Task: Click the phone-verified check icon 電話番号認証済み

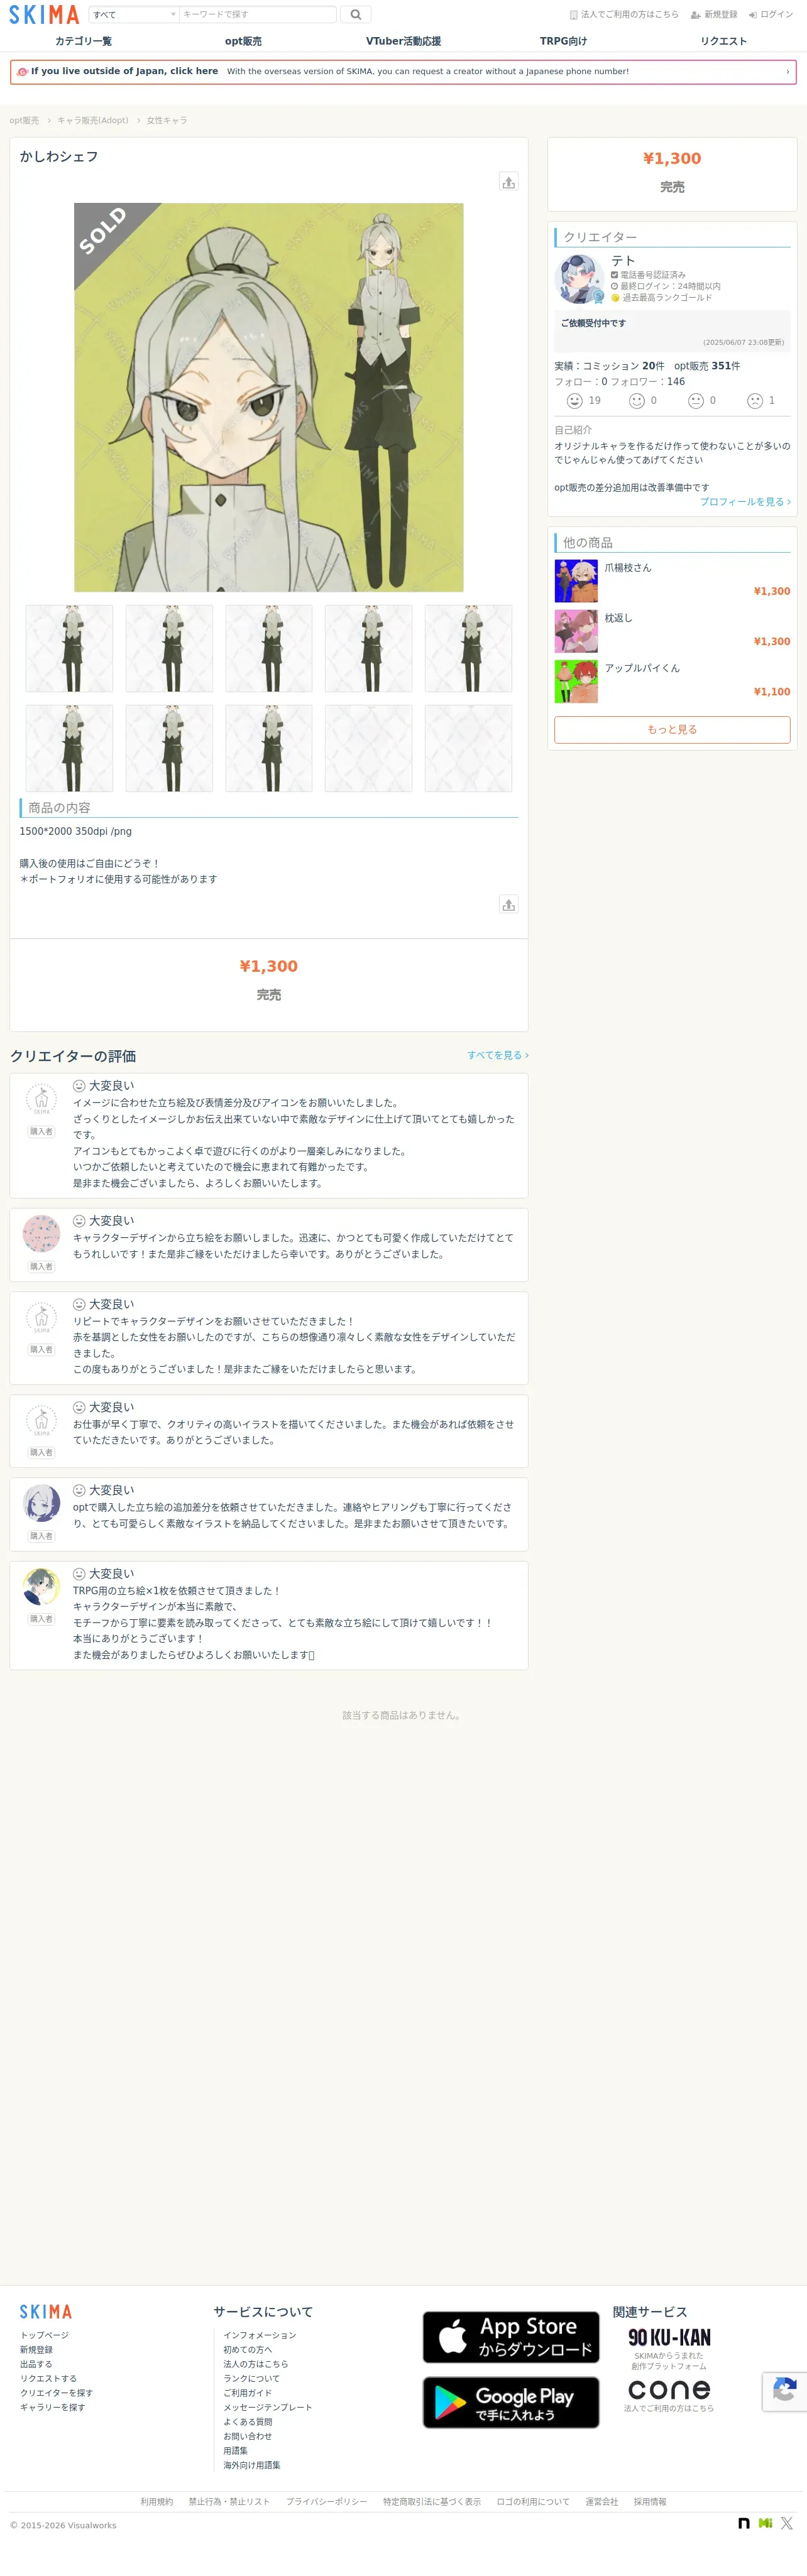Action: point(615,275)
